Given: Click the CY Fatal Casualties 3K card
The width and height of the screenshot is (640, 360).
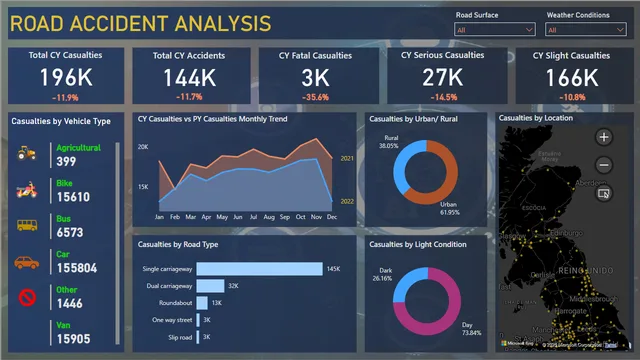Looking at the screenshot, I should tap(319, 76).
